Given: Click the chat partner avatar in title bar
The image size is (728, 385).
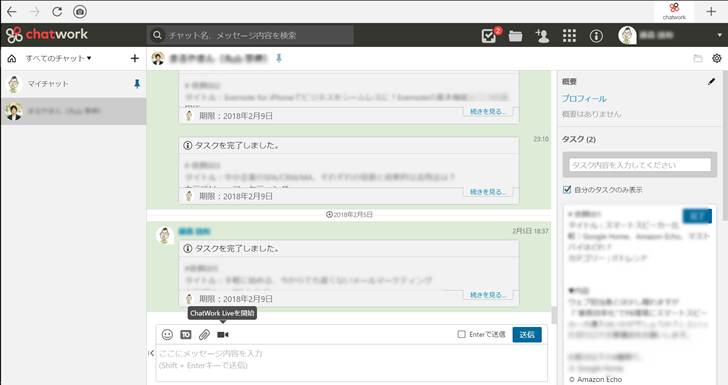Looking at the screenshot, I should pos(158,59).
